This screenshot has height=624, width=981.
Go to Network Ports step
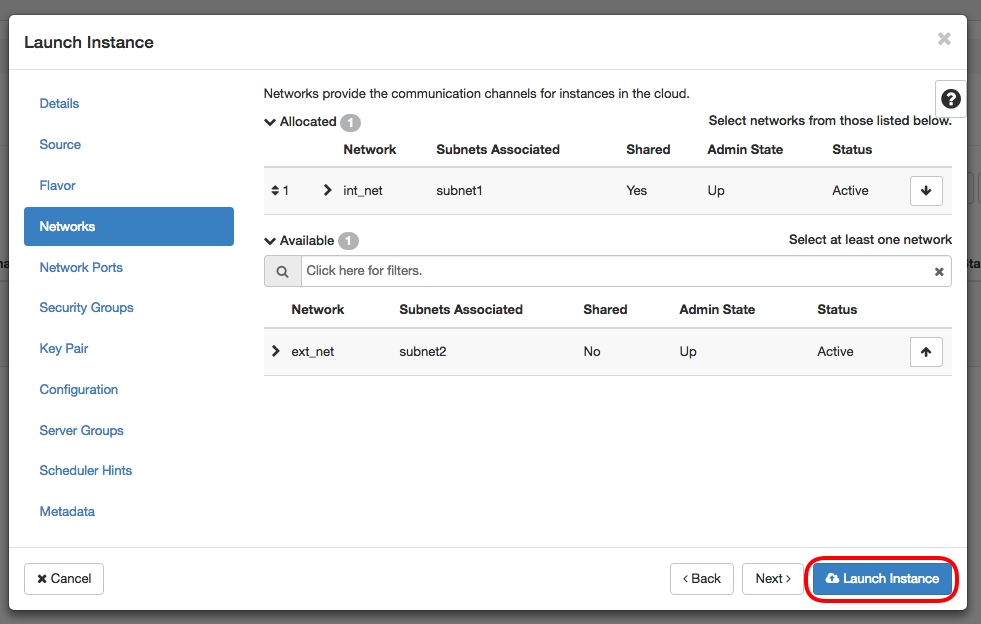[x=81, y=267]
